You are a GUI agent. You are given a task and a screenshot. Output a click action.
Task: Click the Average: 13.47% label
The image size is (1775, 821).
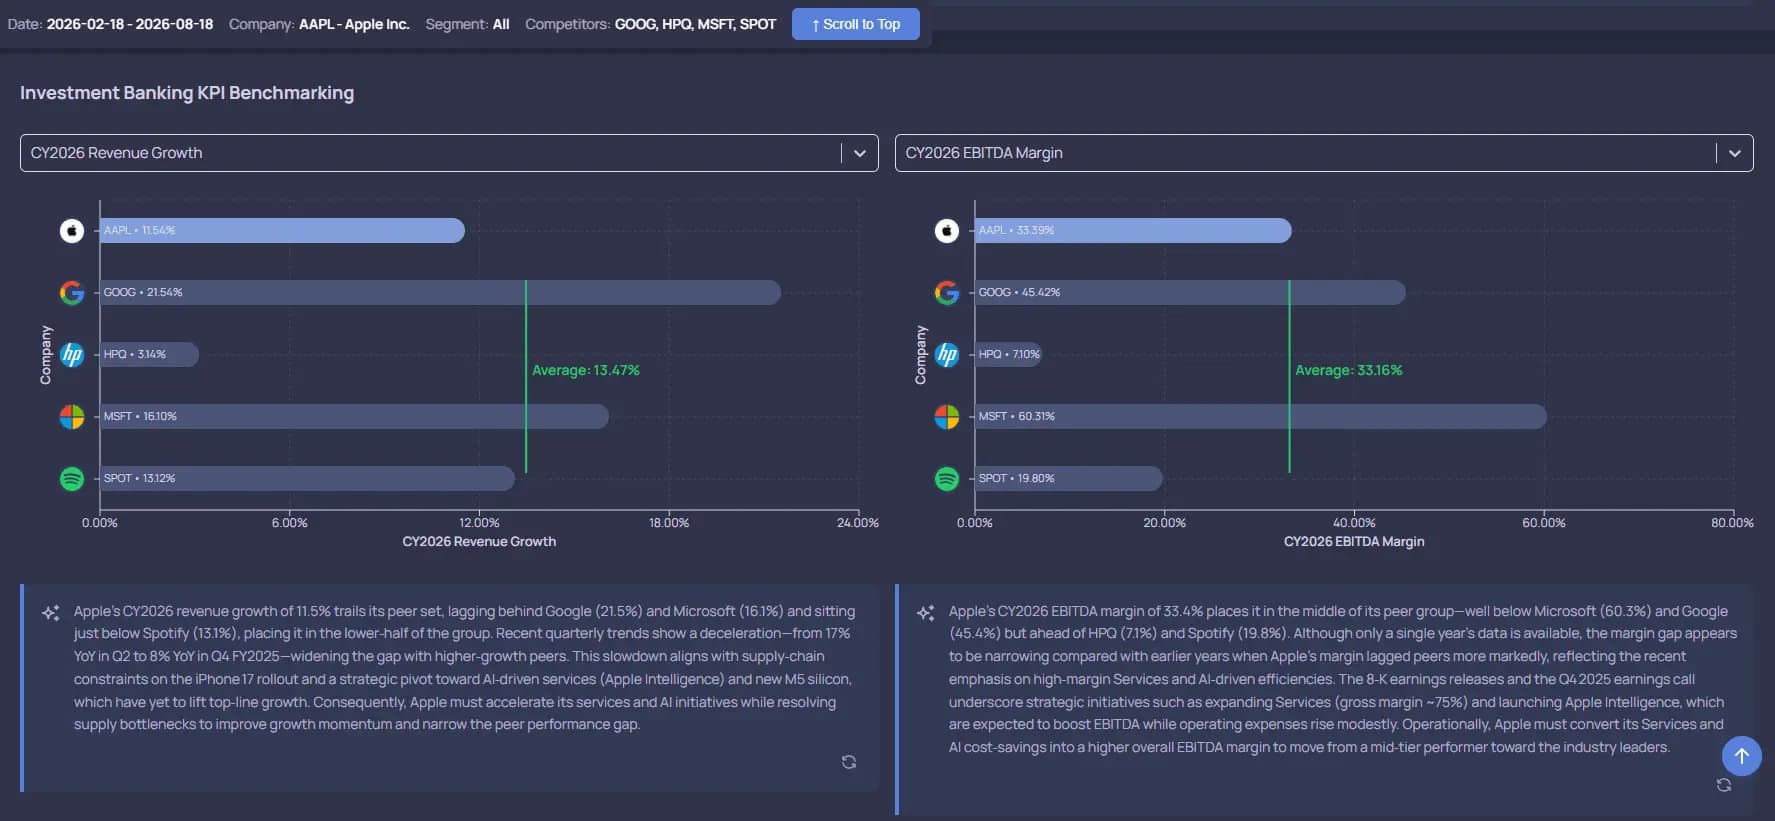586,371
